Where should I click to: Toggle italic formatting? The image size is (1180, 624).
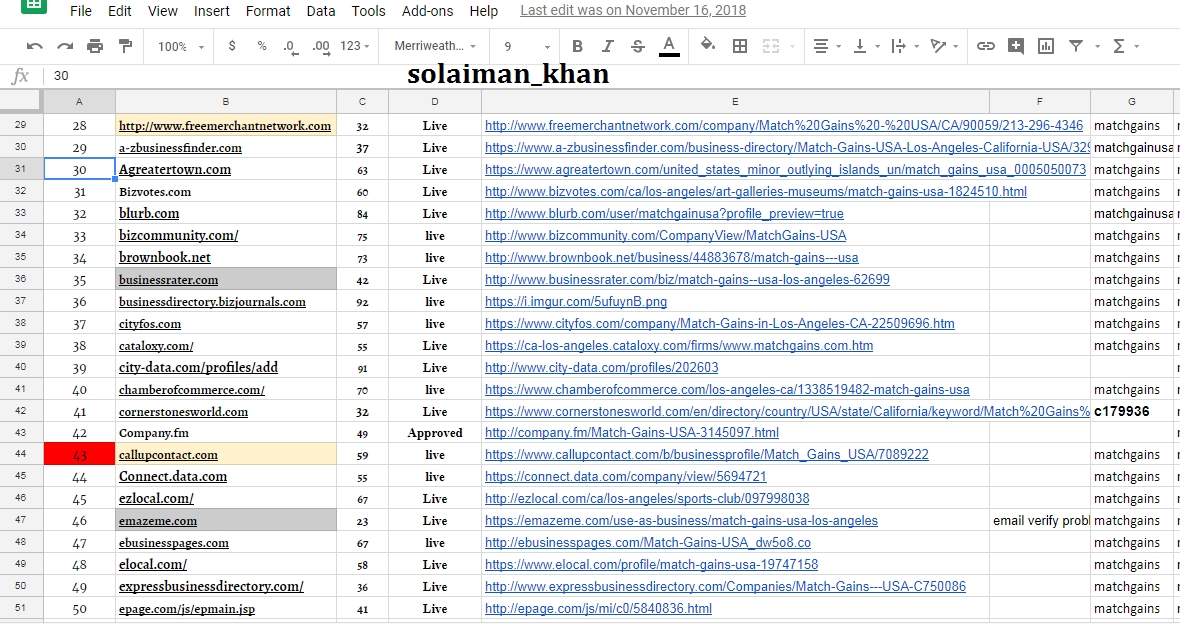point(607,46)
